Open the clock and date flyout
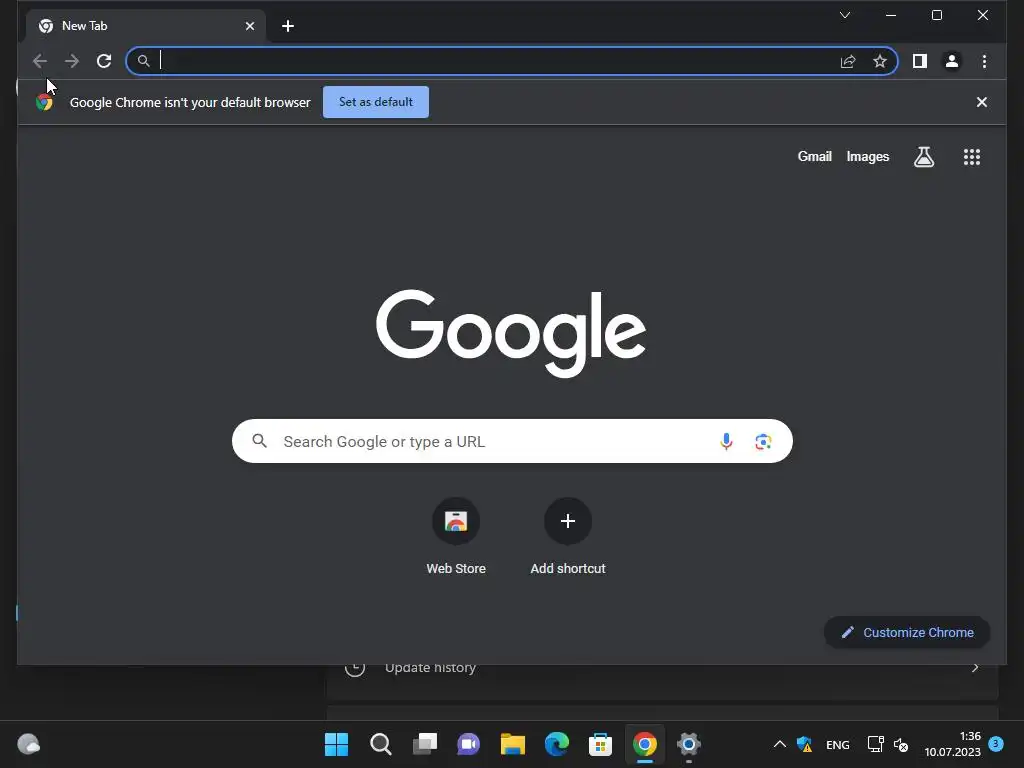Viewport: 1024px width, 768px height. 952,744
